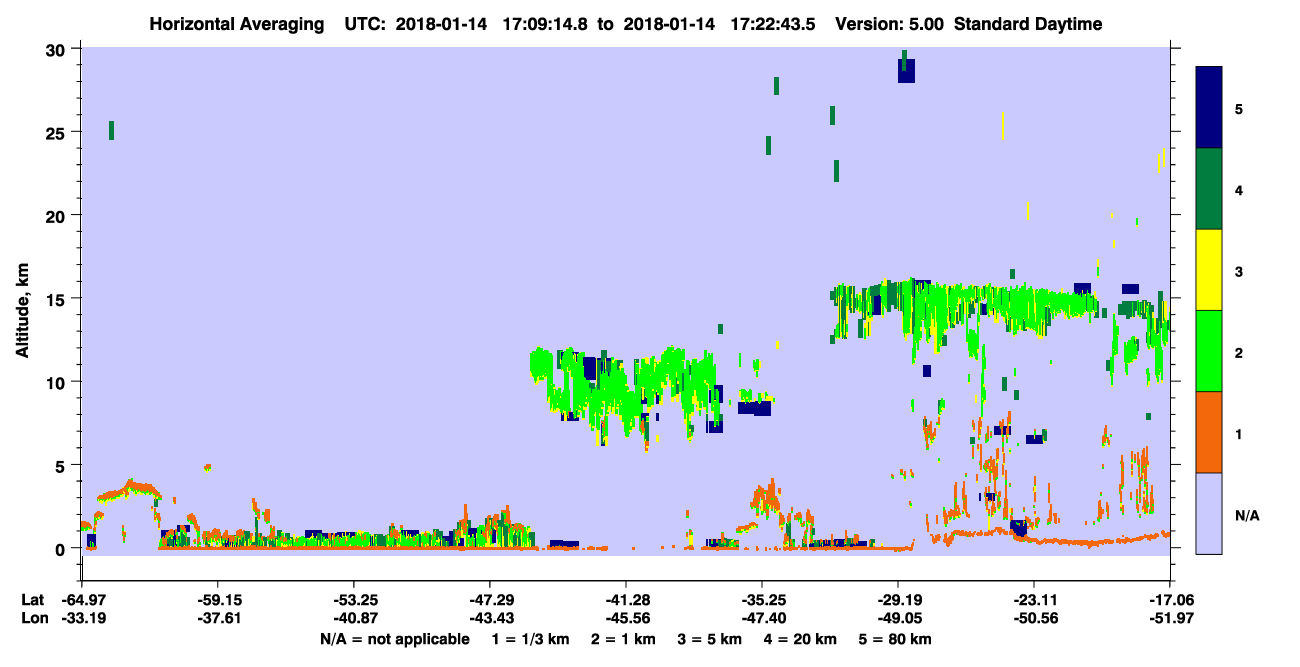Click the 15 altitude tick label
Viewport: 1300px width, 667px height.
(x=58, y=299)
